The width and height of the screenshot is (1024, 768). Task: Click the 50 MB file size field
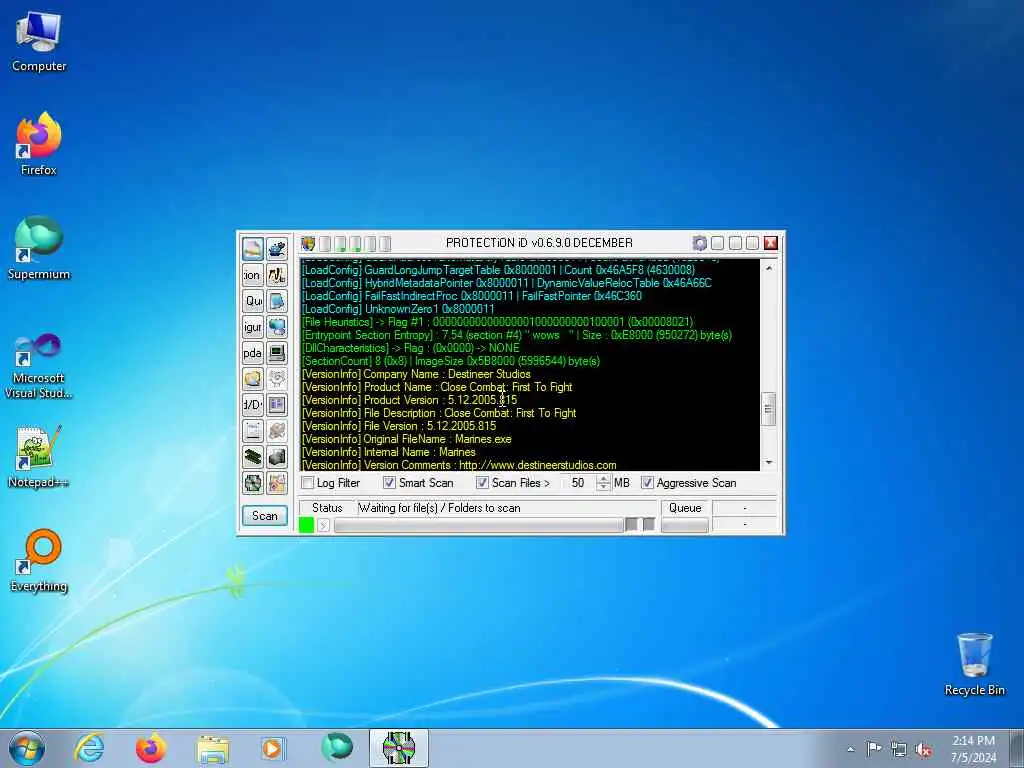pyautogui.click(x=578, y=483)
